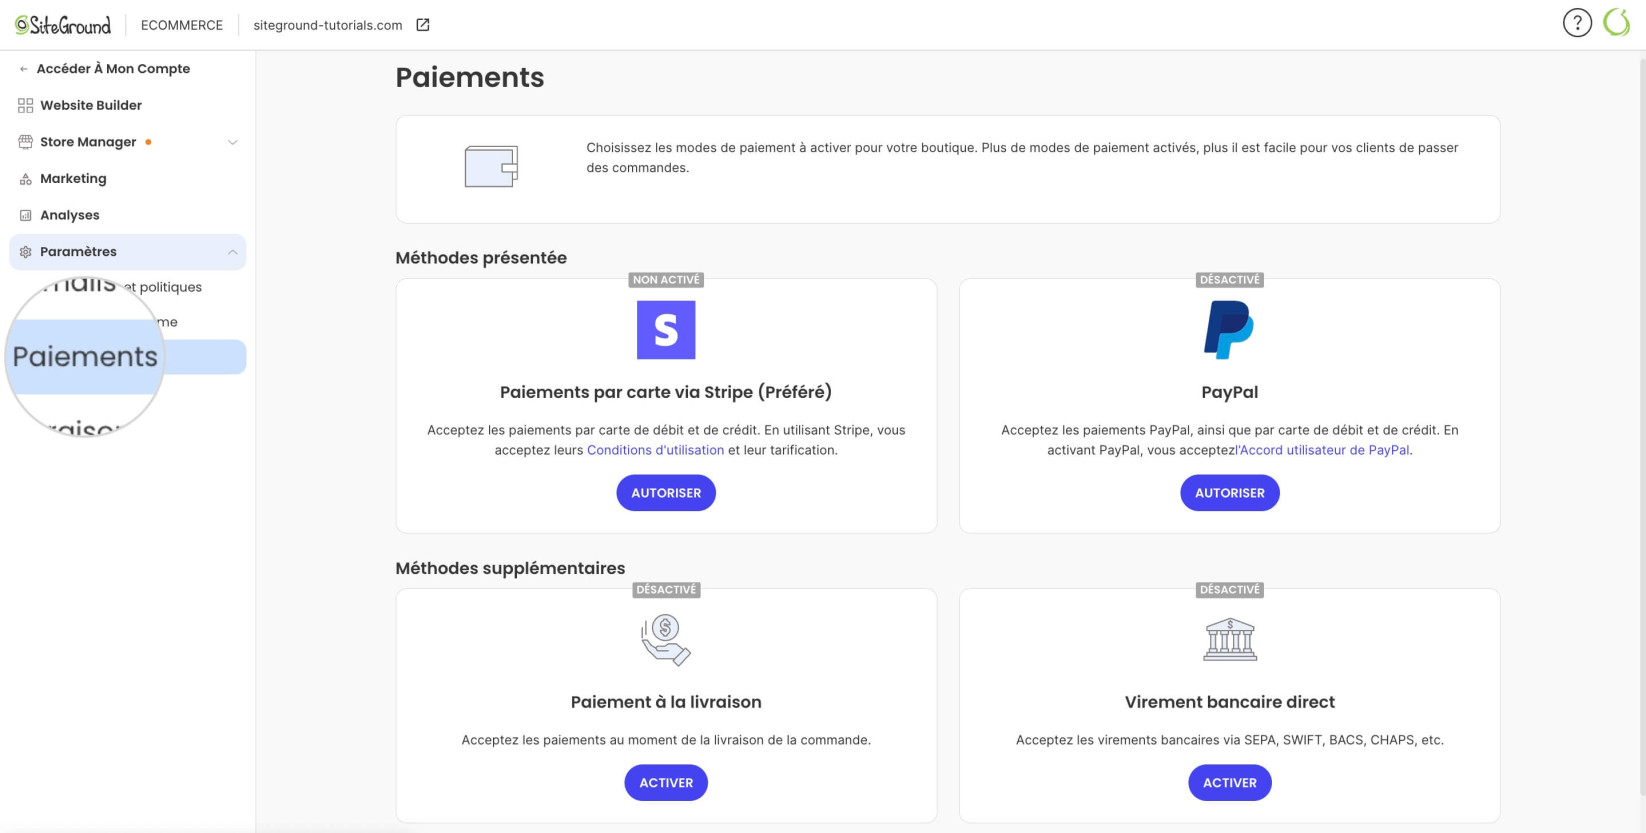Click the Website Builder grid icon
Viewport: 1646px width, 833px height.
(x=26, y=105)
